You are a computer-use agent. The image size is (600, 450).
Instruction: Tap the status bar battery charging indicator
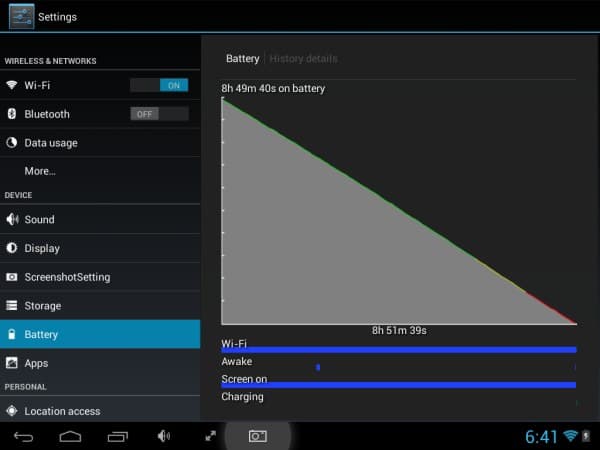(586, 435)
